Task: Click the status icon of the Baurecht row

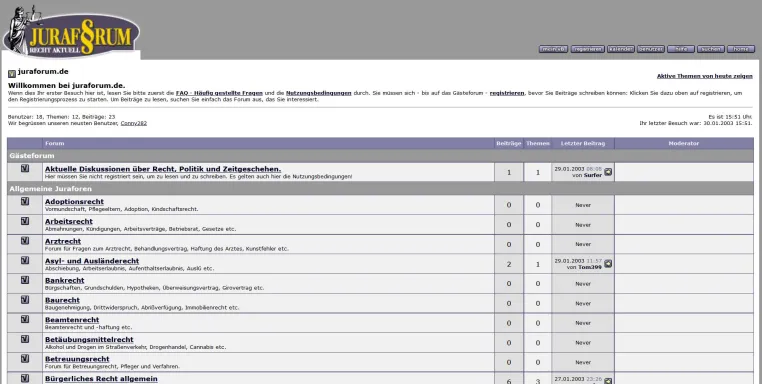Action: pyautogui.click(x=25, y=300)
